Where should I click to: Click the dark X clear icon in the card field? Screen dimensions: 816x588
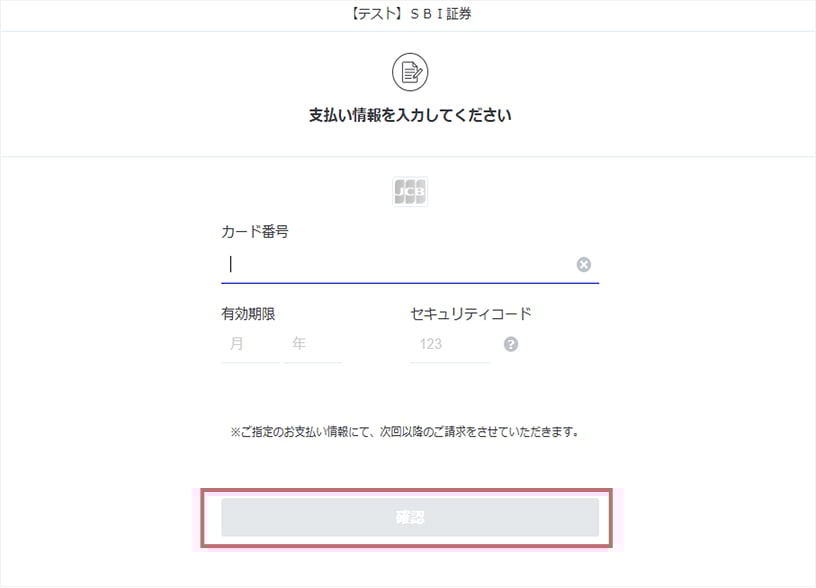583,264
